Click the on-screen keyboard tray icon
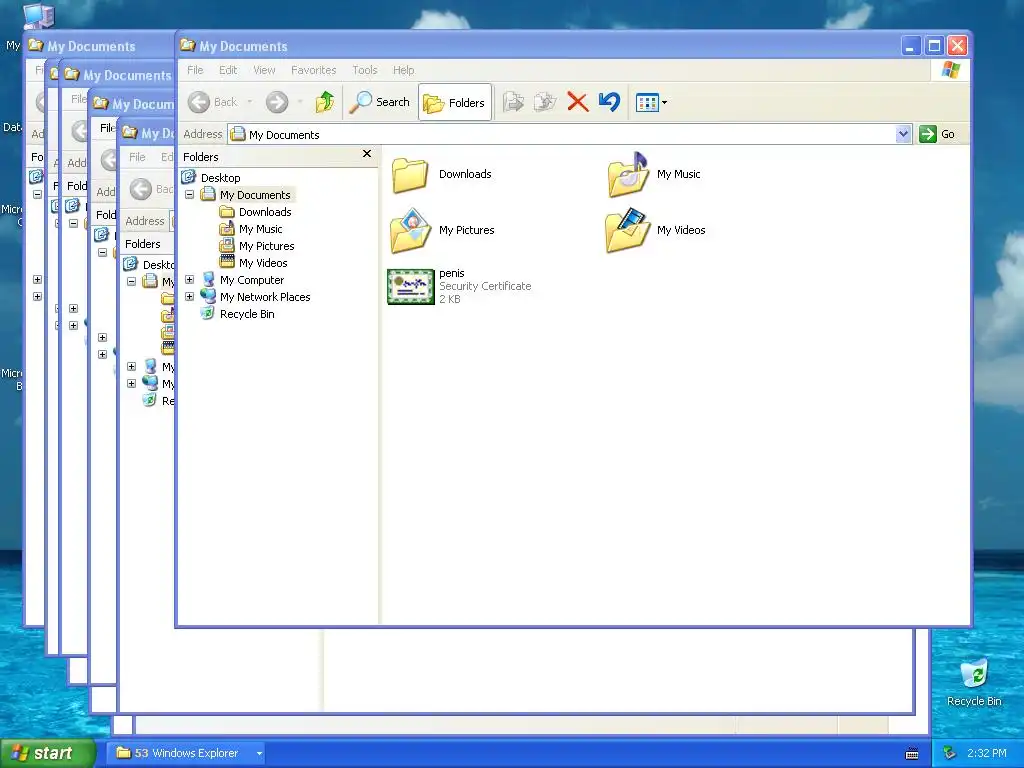Screen dimensions: 1024x768 [x=912, y=754]
